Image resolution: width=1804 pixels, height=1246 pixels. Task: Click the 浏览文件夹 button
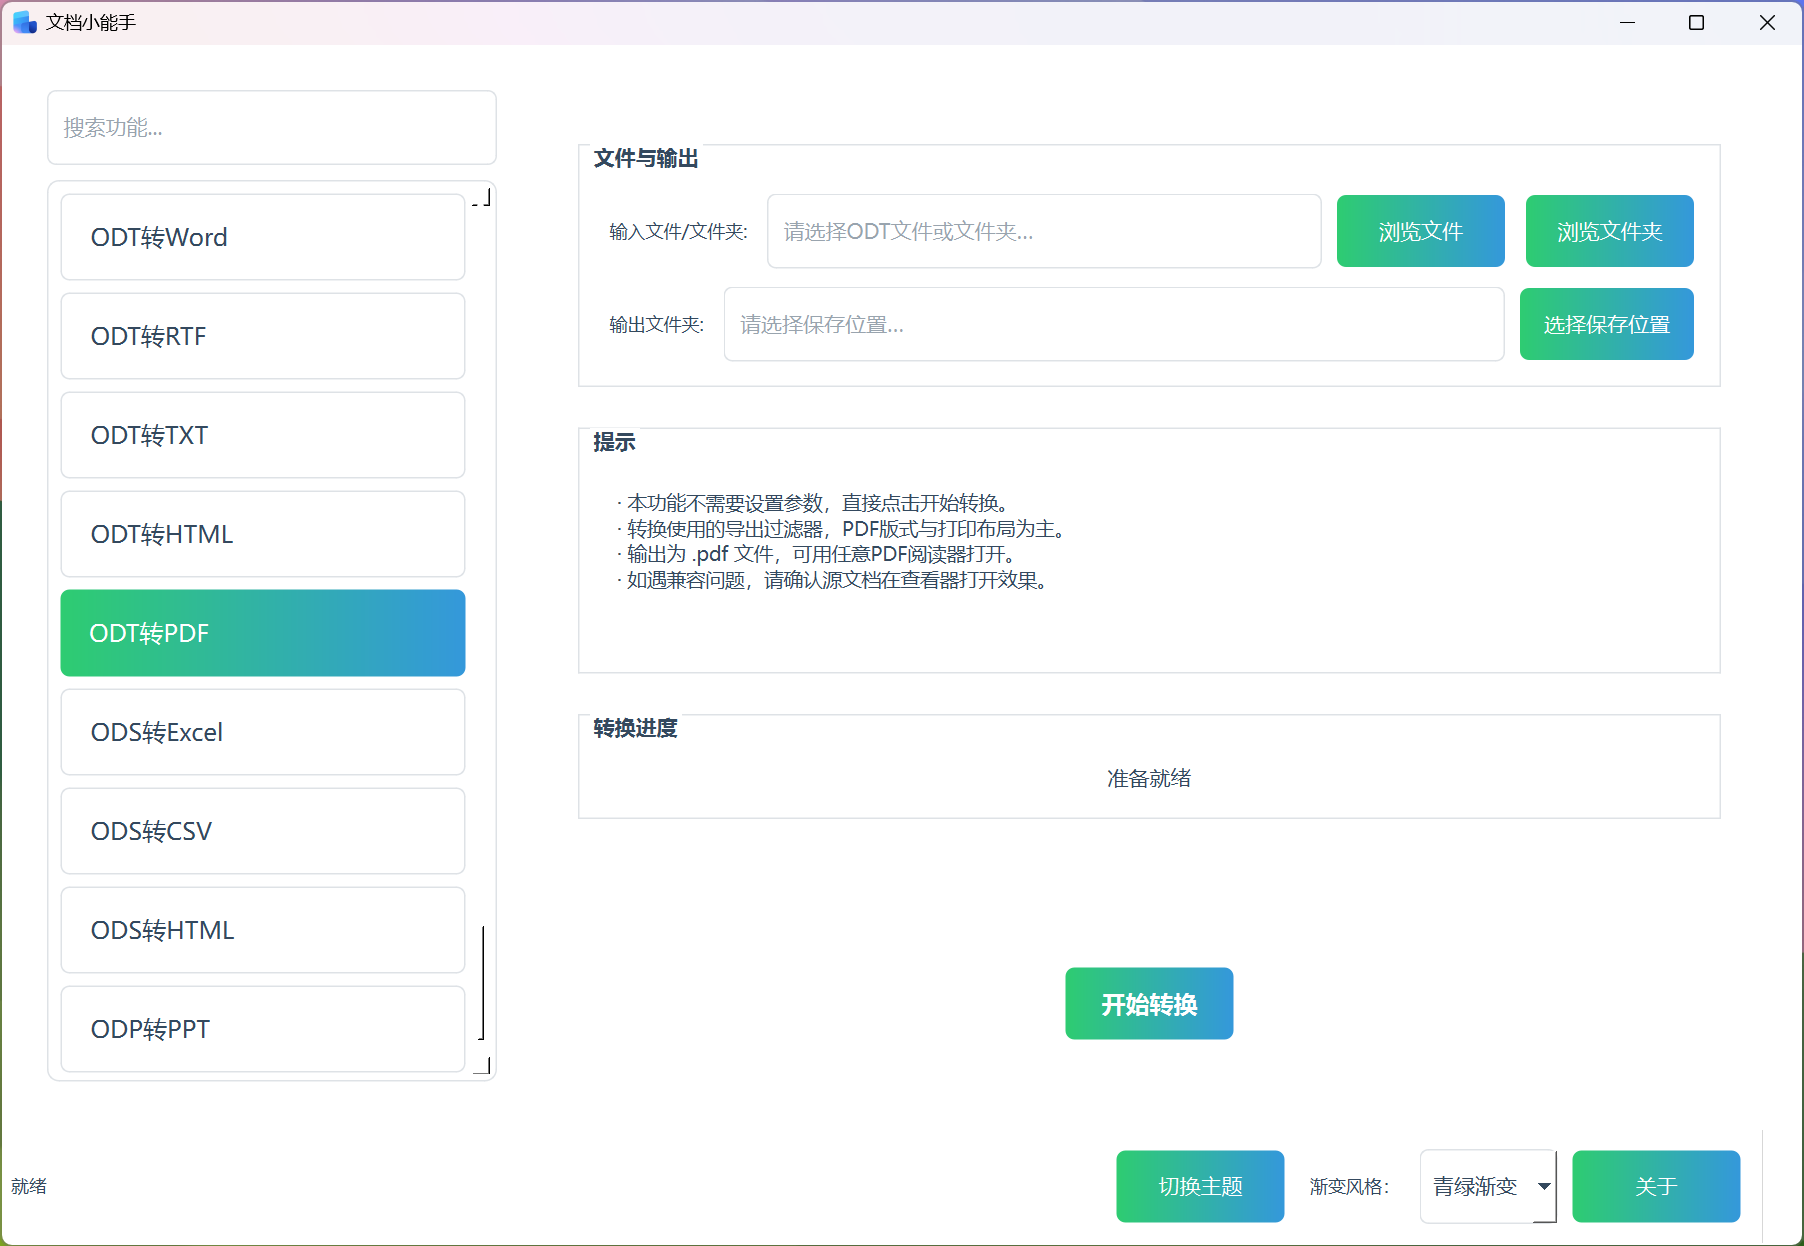click(1608, 231)
